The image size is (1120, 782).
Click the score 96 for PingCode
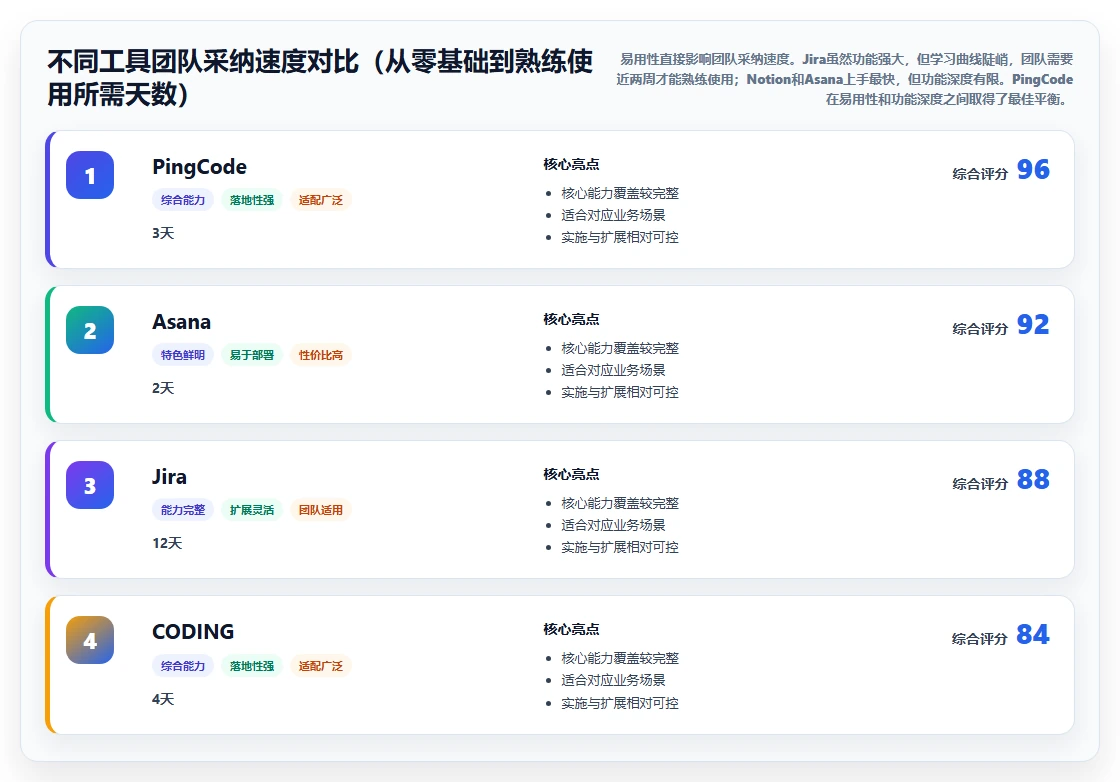point(1033,169)
